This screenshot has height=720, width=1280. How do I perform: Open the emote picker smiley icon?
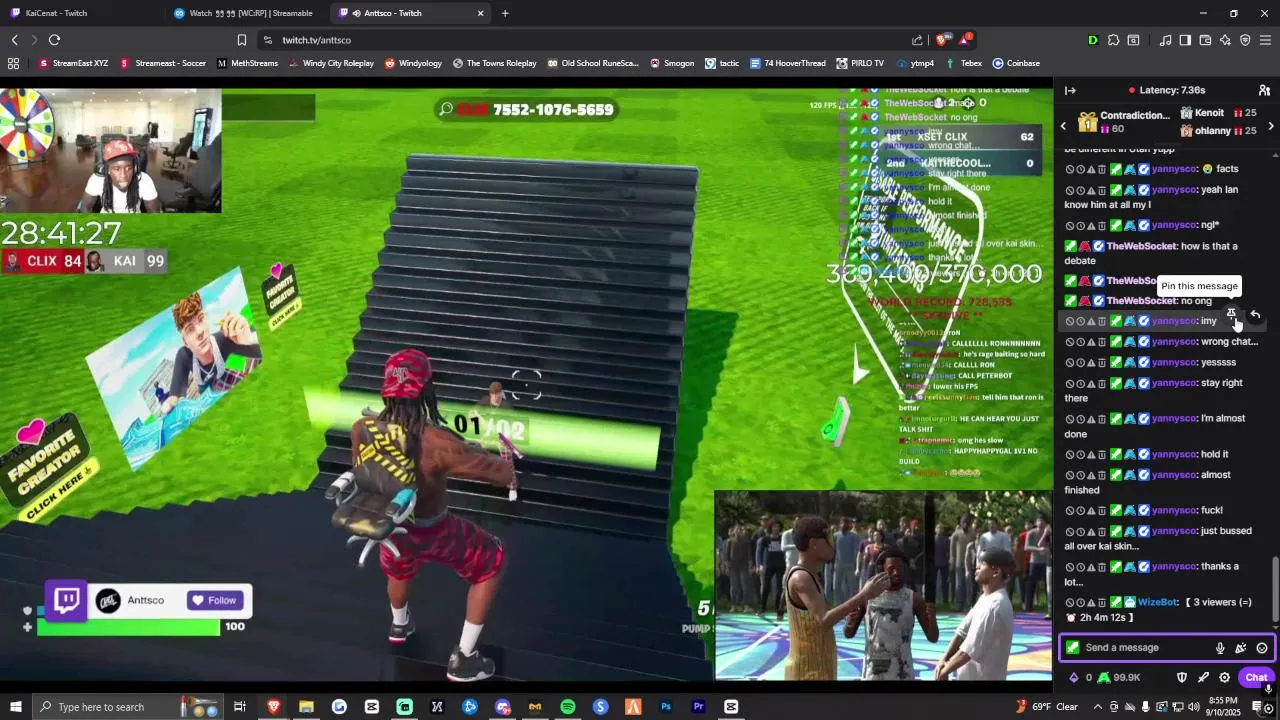click(x=1262, y=648)
